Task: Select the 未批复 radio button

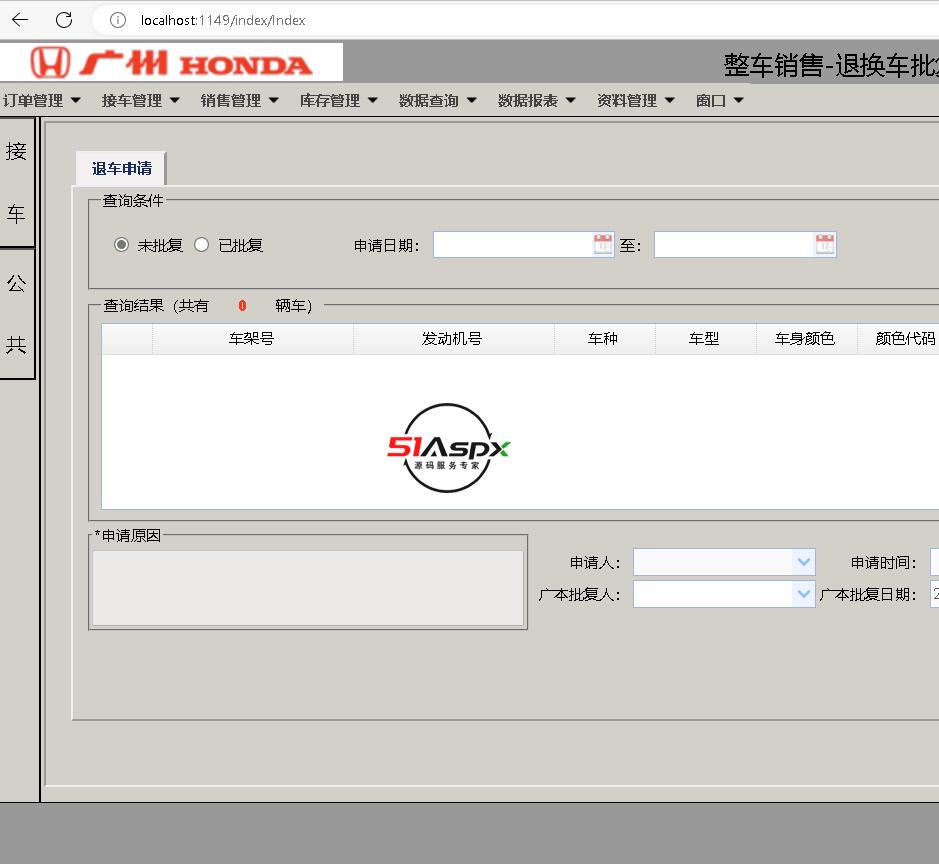Action: 122,245
